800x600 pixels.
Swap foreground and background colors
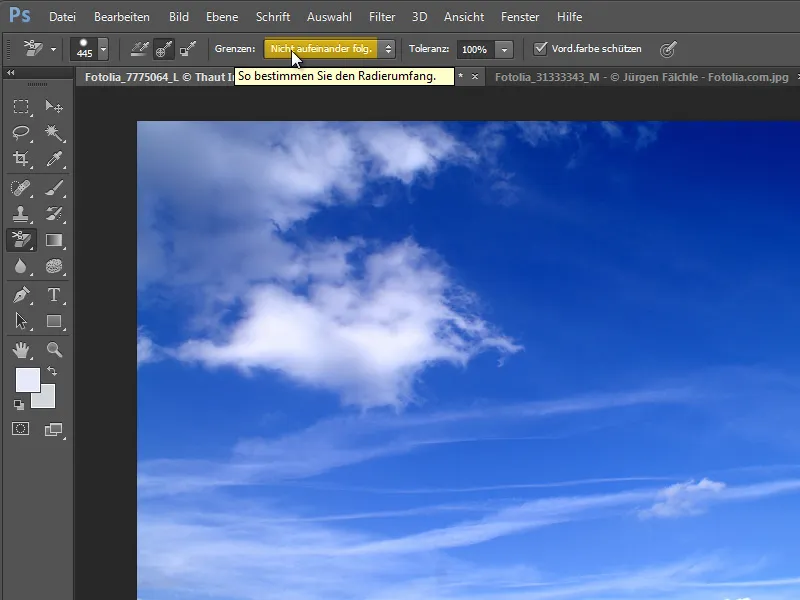coord(52,371)
